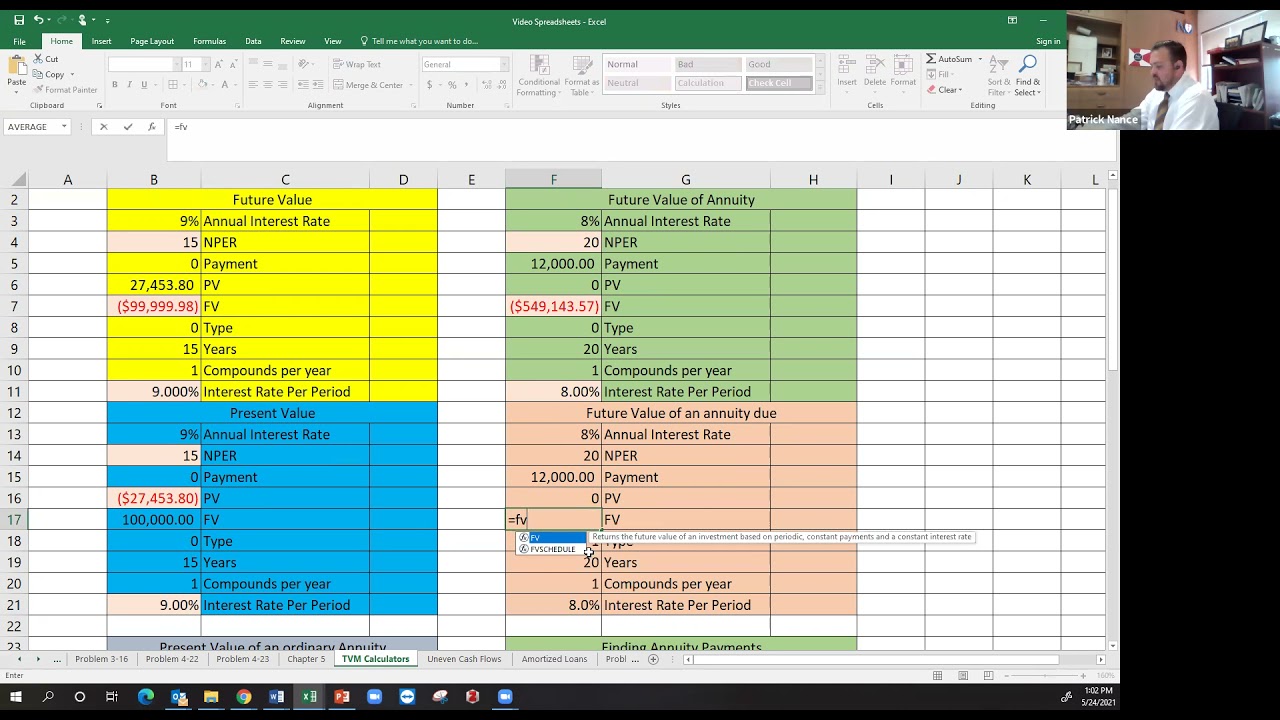Image resolution: width=1280 pixels, height=720 pixels.
Task: Open Sort & Filter menu
Action: (998, 75)
